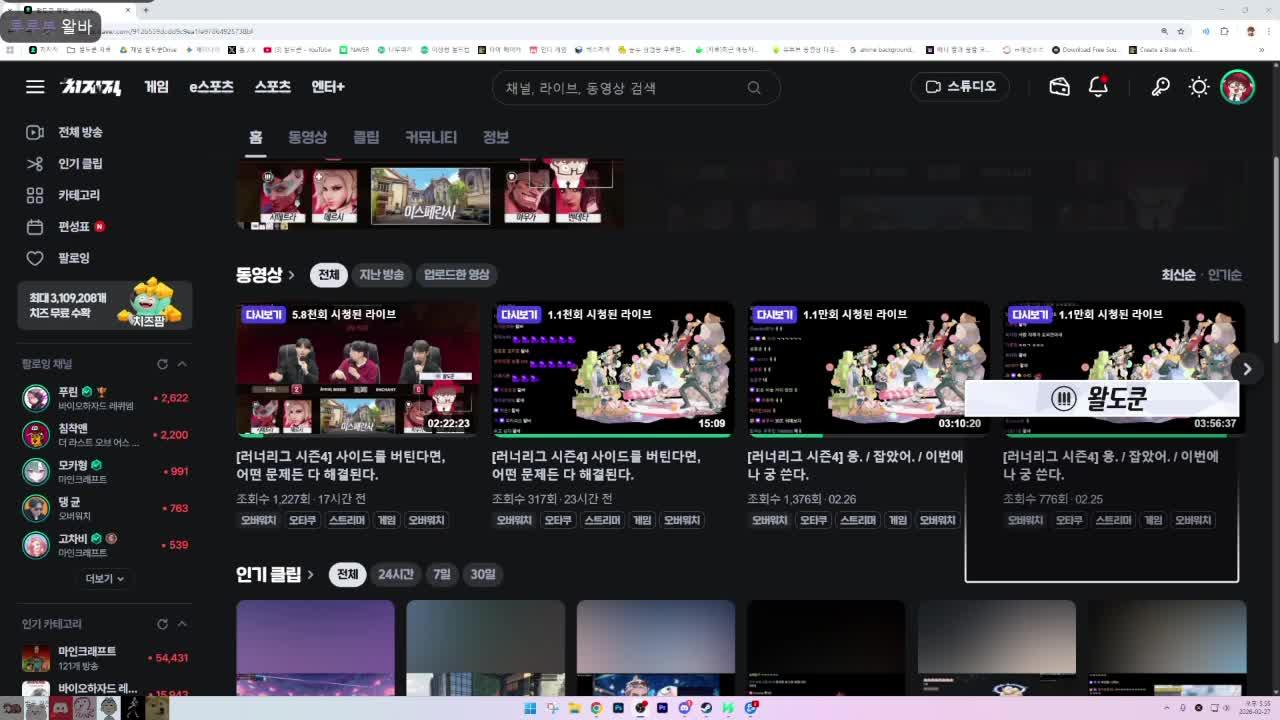
Task: Collapse the 팔로잉 채널 section chevron
Action: (x=182, y=364)
